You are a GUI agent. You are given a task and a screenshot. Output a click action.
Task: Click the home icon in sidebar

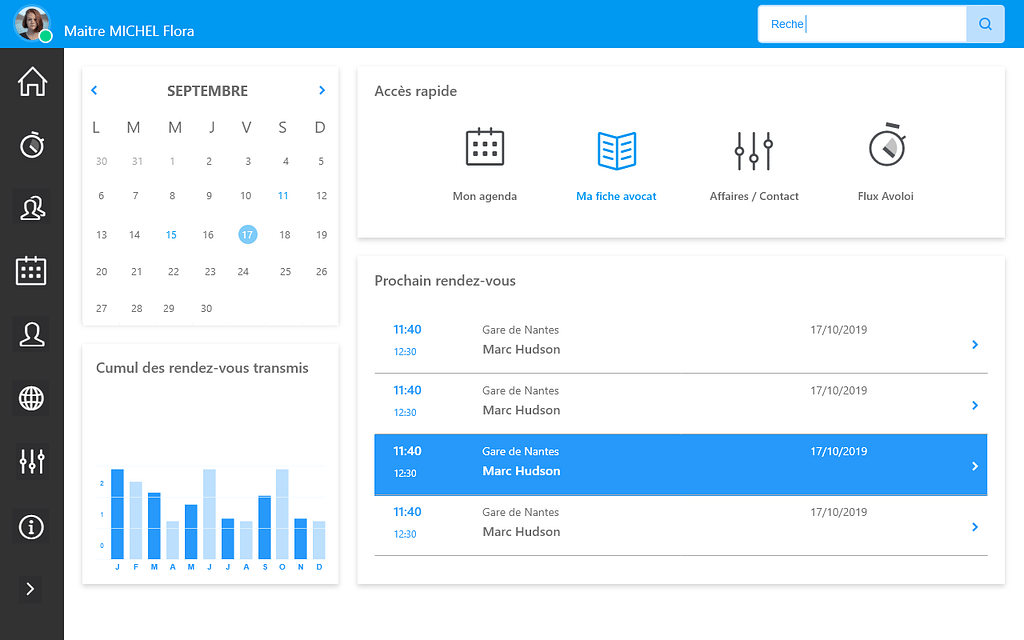32,82
